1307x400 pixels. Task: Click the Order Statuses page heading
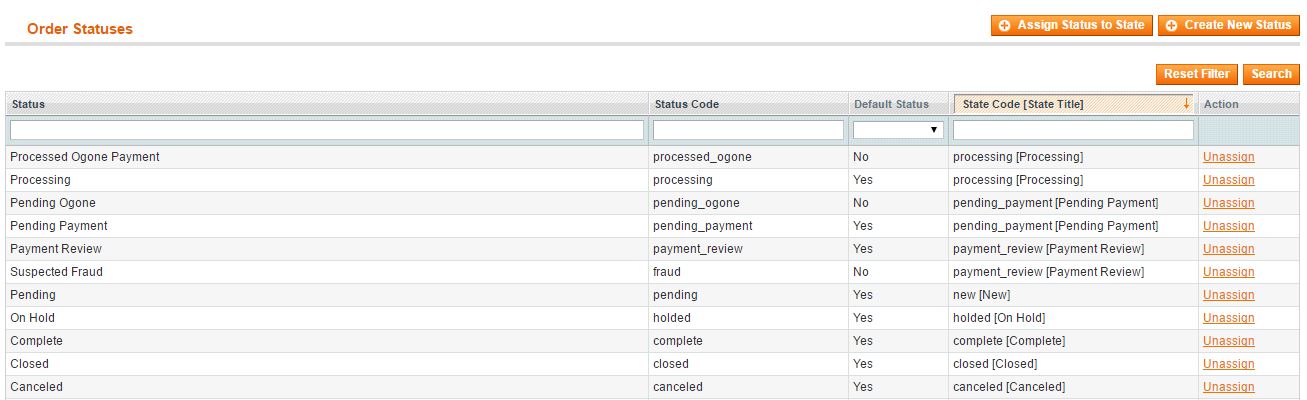pos(80,29)
